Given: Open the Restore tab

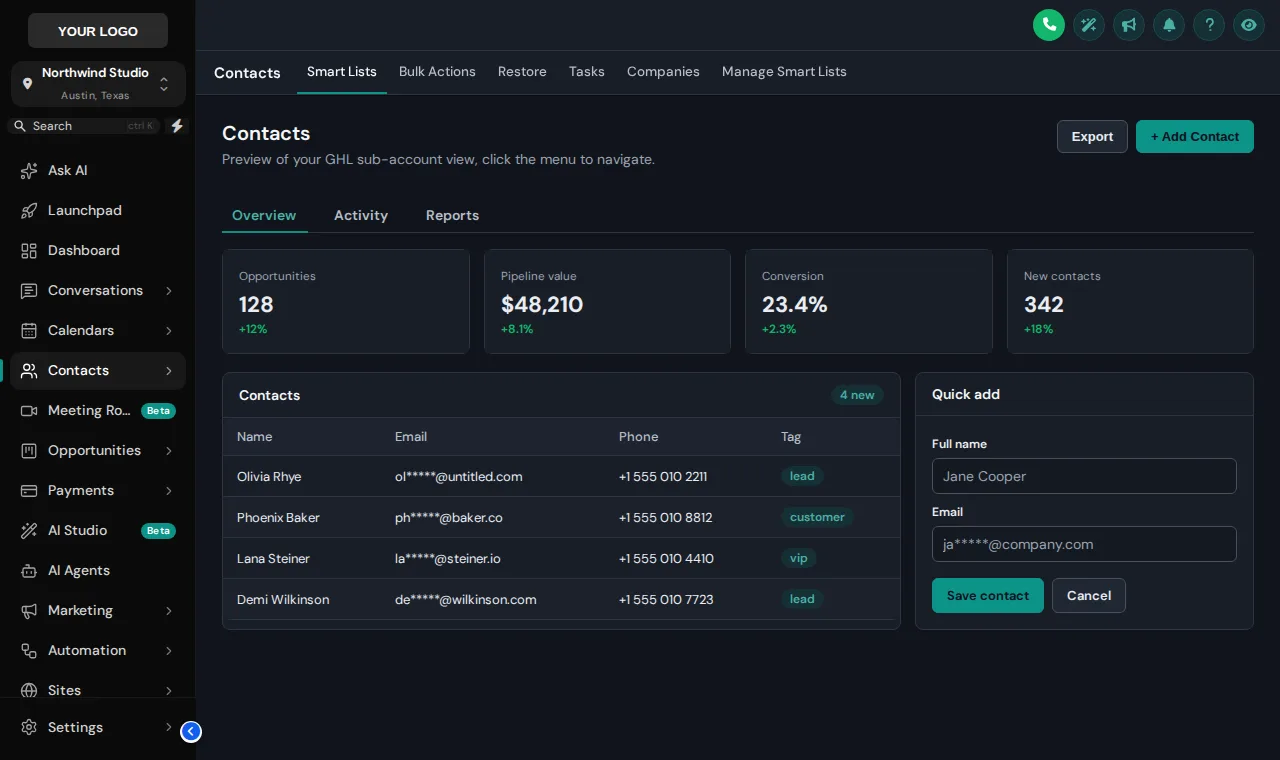Looking at the screenshot, I should (522, 72).
